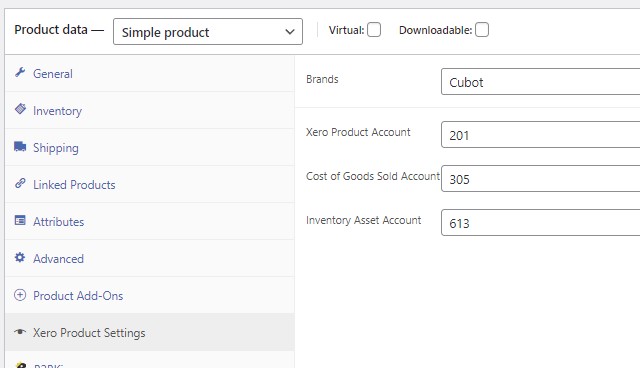Switch to the Advanced tab
This screenshot has height=368, width=640.
point(150,259)
